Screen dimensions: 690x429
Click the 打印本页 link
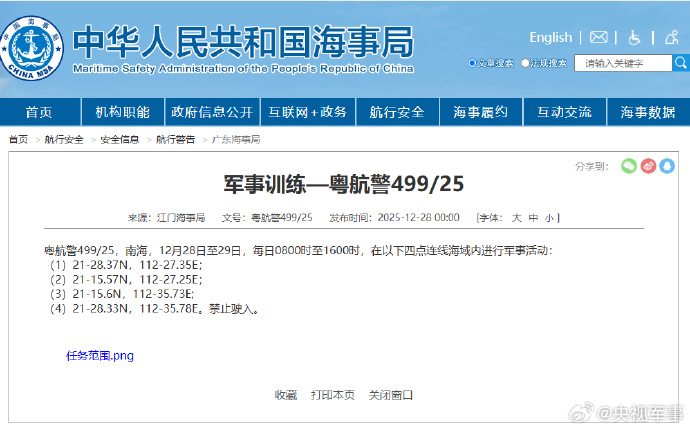332,395
